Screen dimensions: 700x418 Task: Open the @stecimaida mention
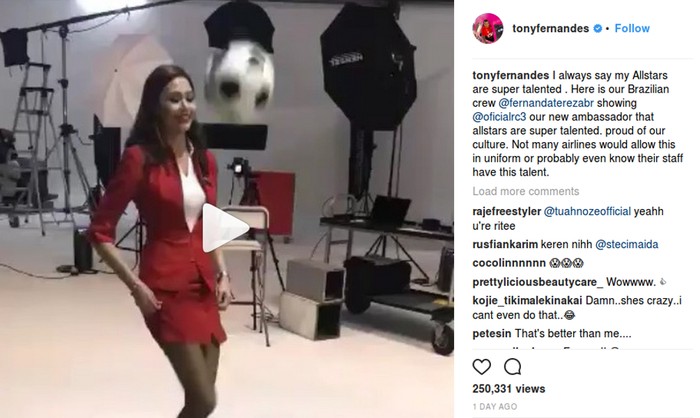tap(626, 244)
